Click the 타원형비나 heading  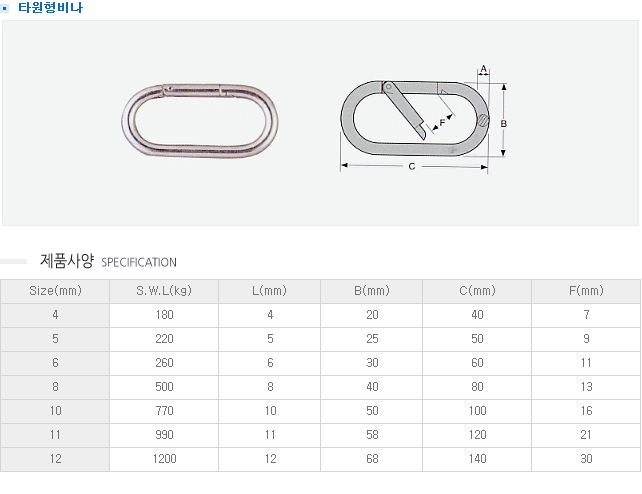(51, 8)
